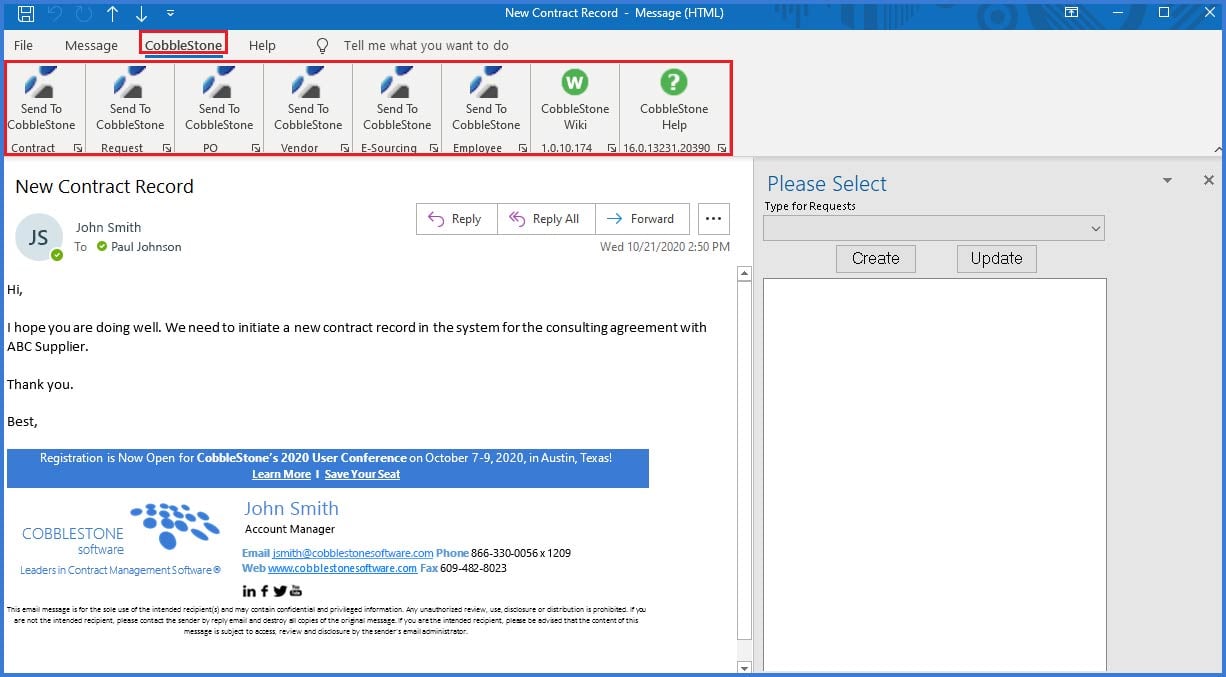This screenshot has width=1226, height=677.
Task: Click the Tell me lightbulb icon
Action: 322,46
